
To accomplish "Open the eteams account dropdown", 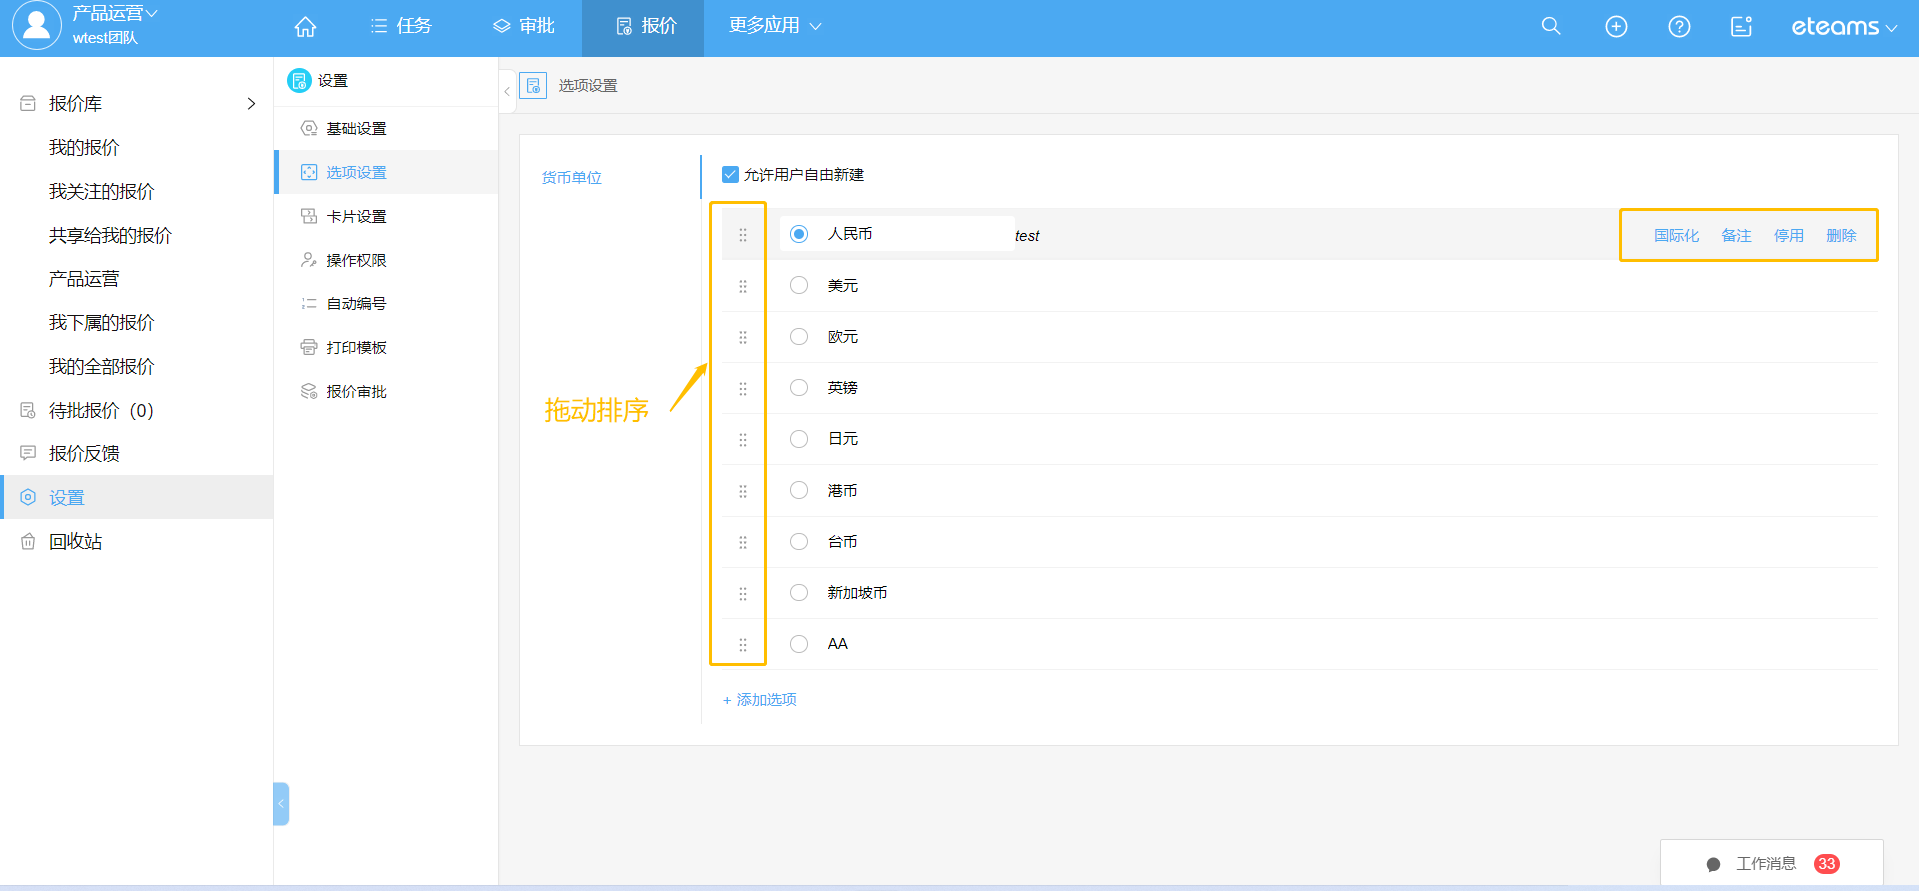I will pos(1843,27).
